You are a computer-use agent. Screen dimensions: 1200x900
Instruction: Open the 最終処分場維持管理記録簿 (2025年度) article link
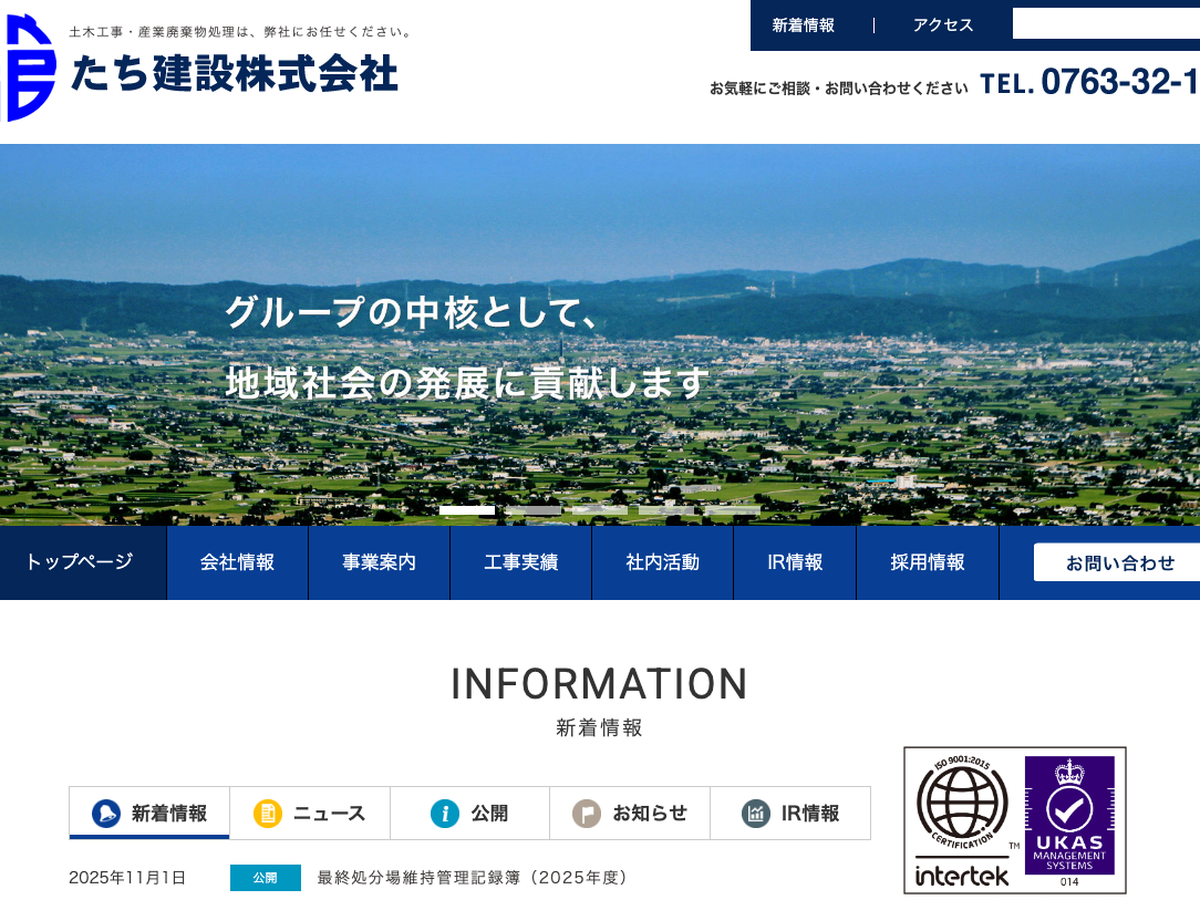(472, 878)
